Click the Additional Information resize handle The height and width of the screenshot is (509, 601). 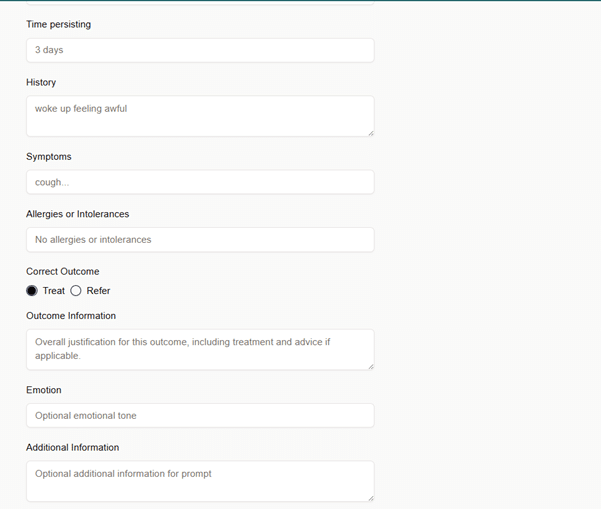tap(370, 497)
